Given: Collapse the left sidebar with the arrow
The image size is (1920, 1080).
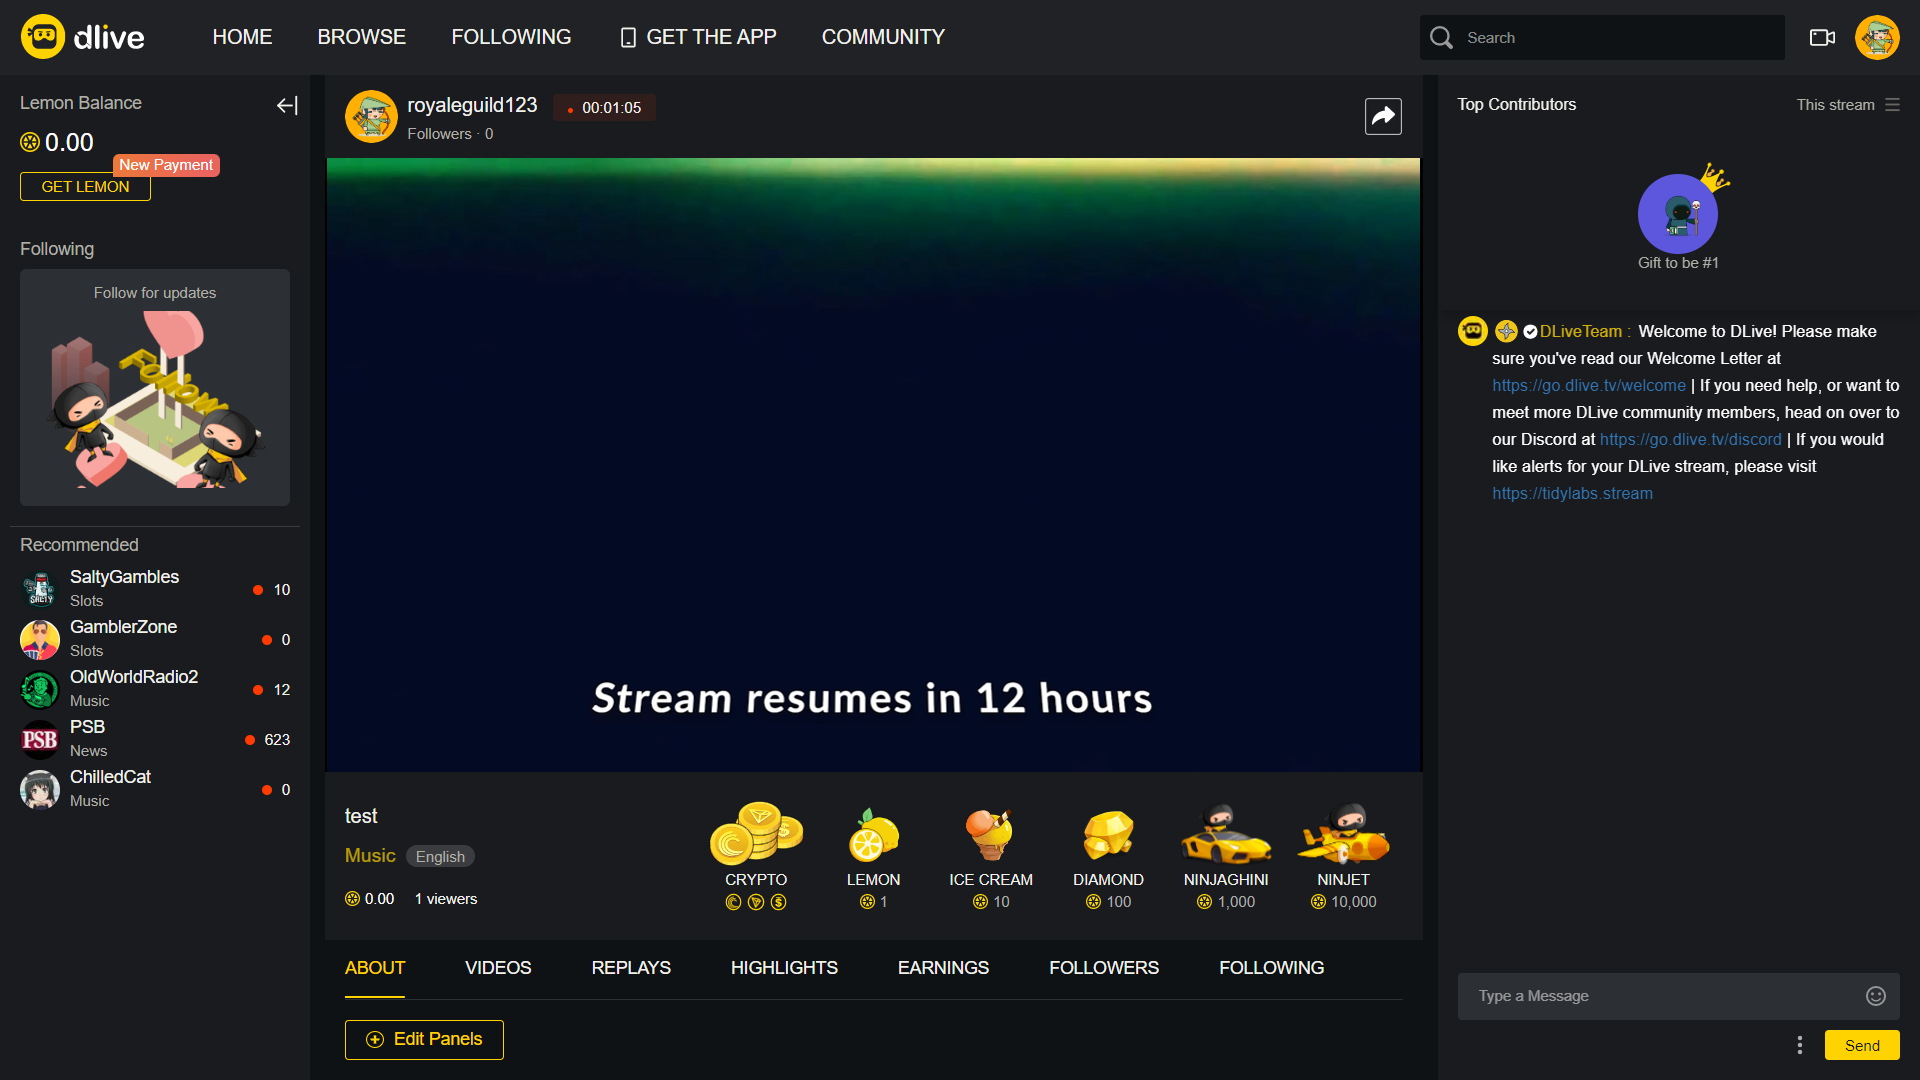Looking at the screenshot, I should 287,105.
